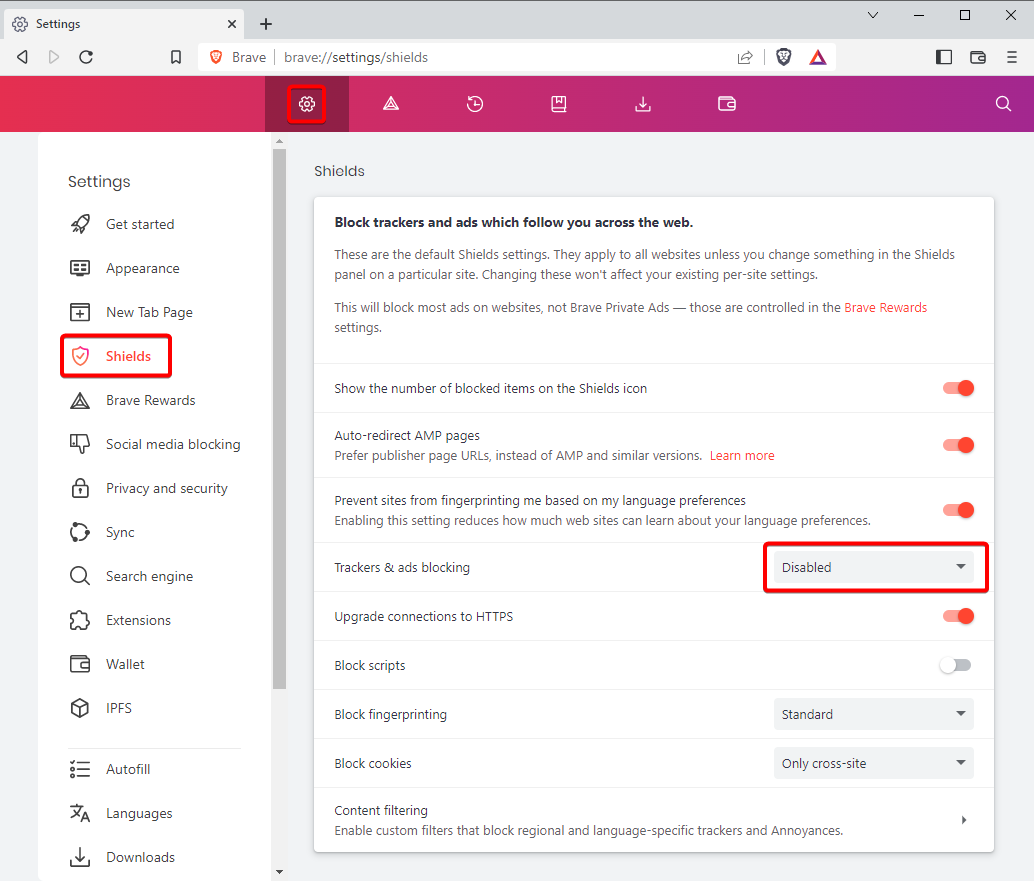Viewport: 1034px width, 881px height.
Task: Close the Settings tab
Action: pyautogui.click(x=231, y=24)
